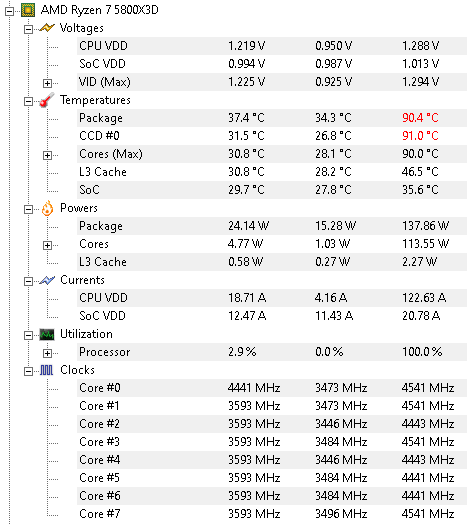
Task: Click the Clocks square-wave icon
Action: click(x=47, y=370)
